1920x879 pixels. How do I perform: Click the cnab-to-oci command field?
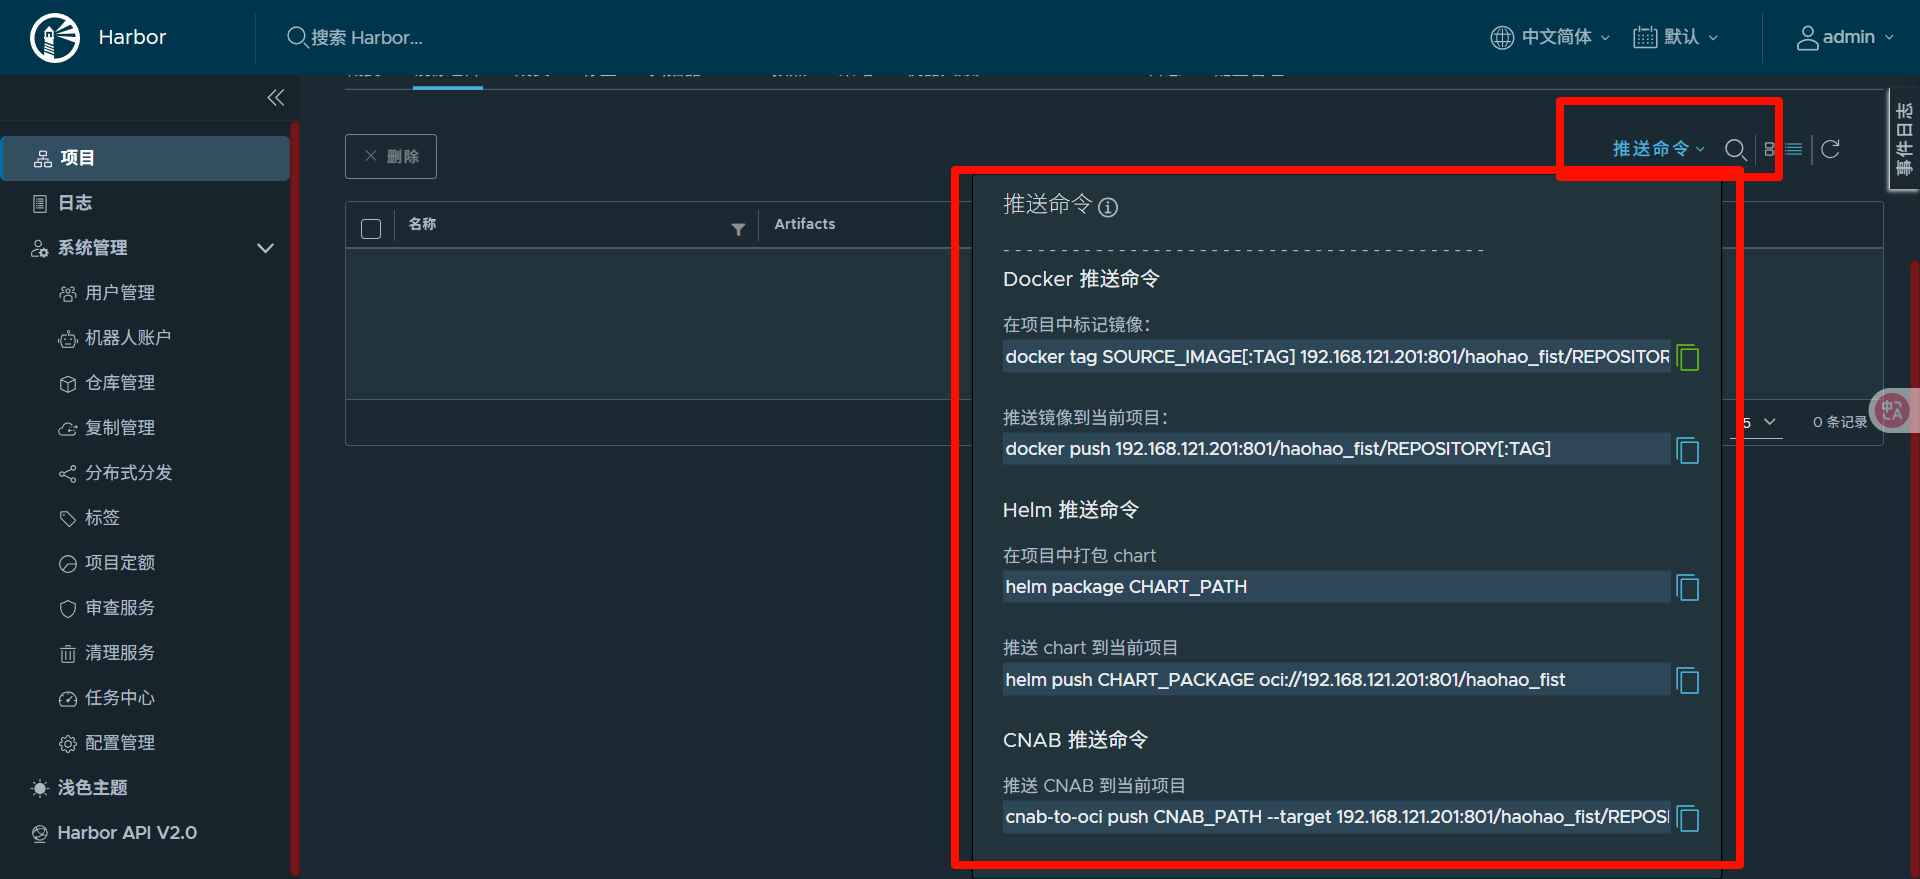(x=1336, y=817)
